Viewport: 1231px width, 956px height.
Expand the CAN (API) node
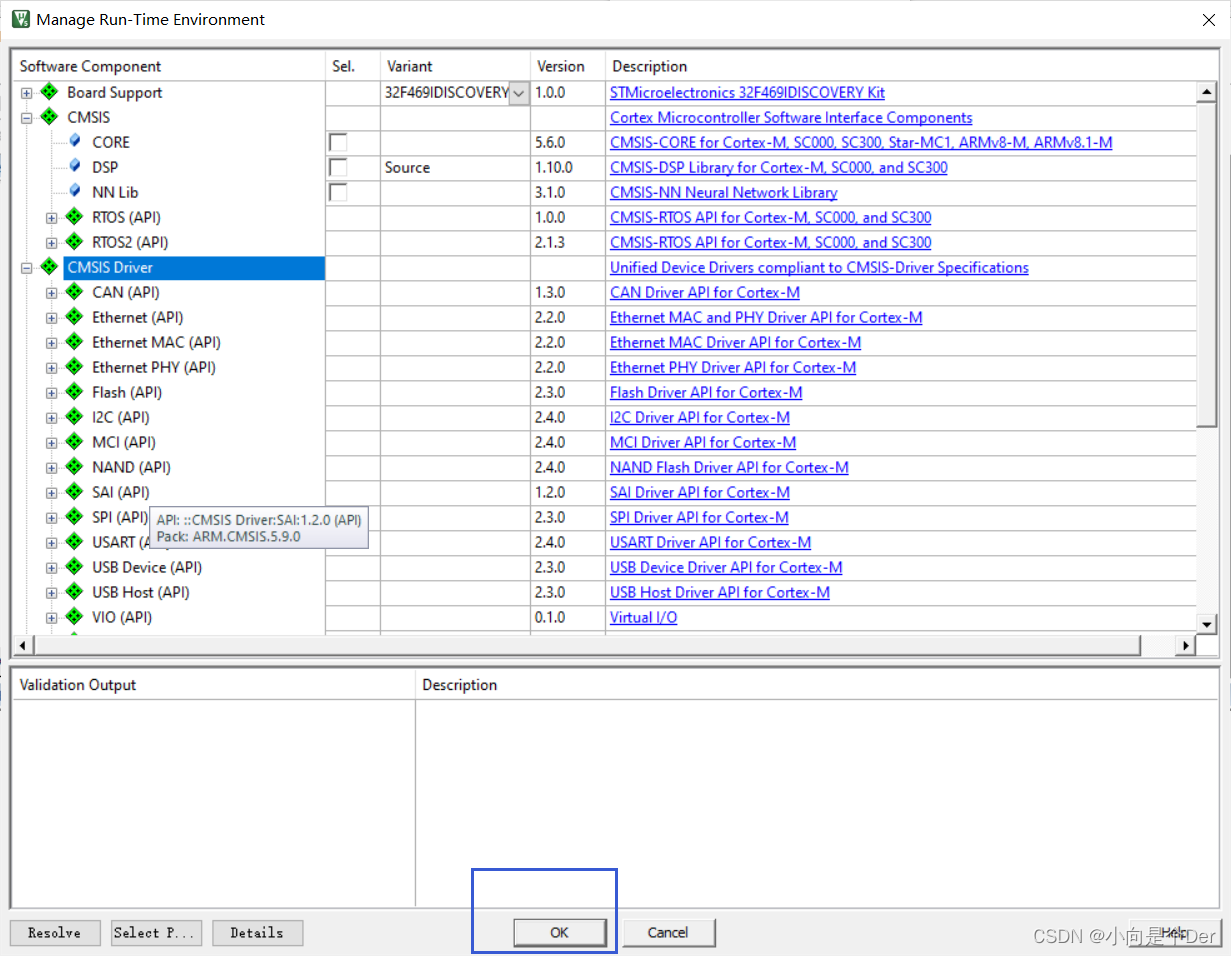[x=52, y=293]
